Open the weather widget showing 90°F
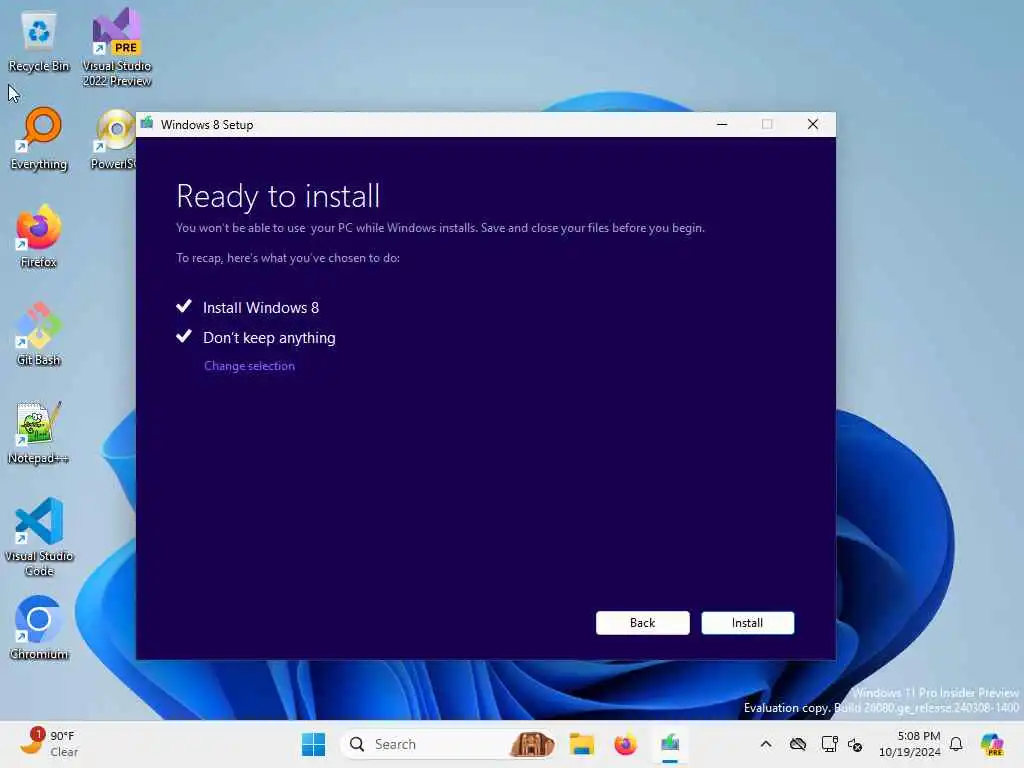This screenshot has width=1024, height=768. (x=50, y=744)
